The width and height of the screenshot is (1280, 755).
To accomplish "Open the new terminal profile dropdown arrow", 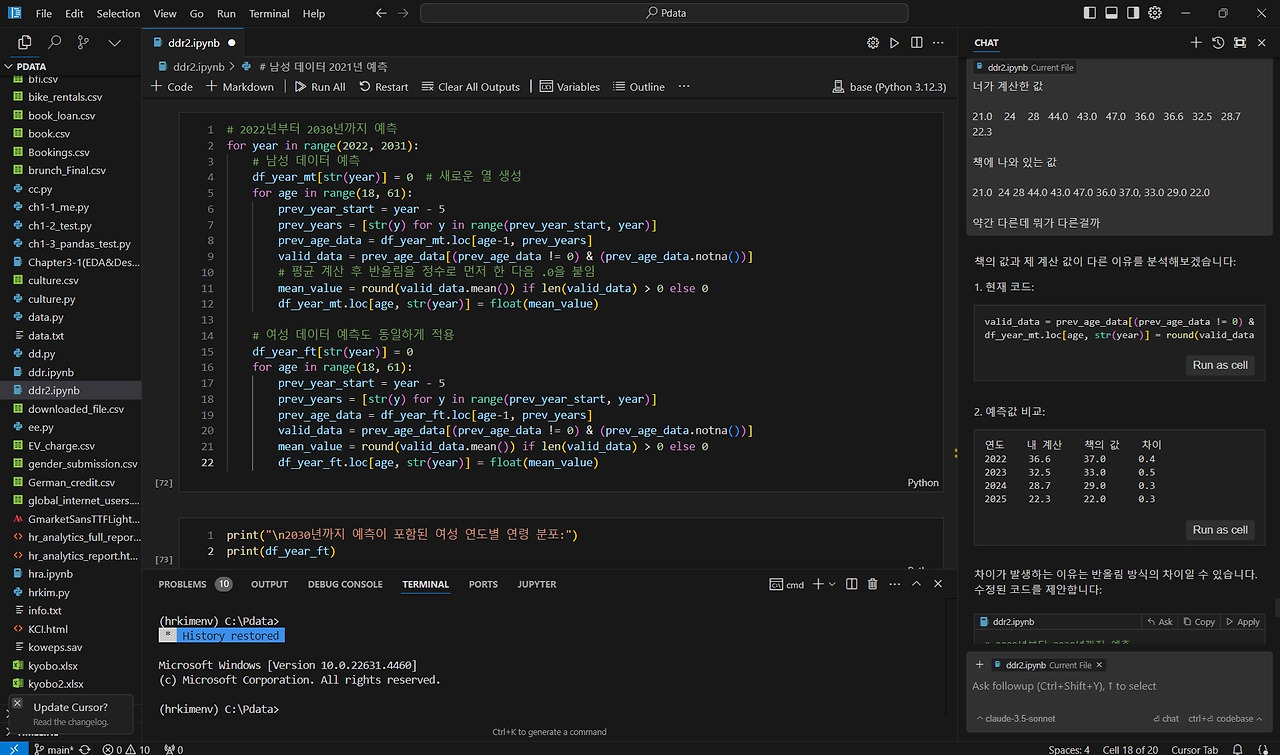I will [x=834, y=584].
